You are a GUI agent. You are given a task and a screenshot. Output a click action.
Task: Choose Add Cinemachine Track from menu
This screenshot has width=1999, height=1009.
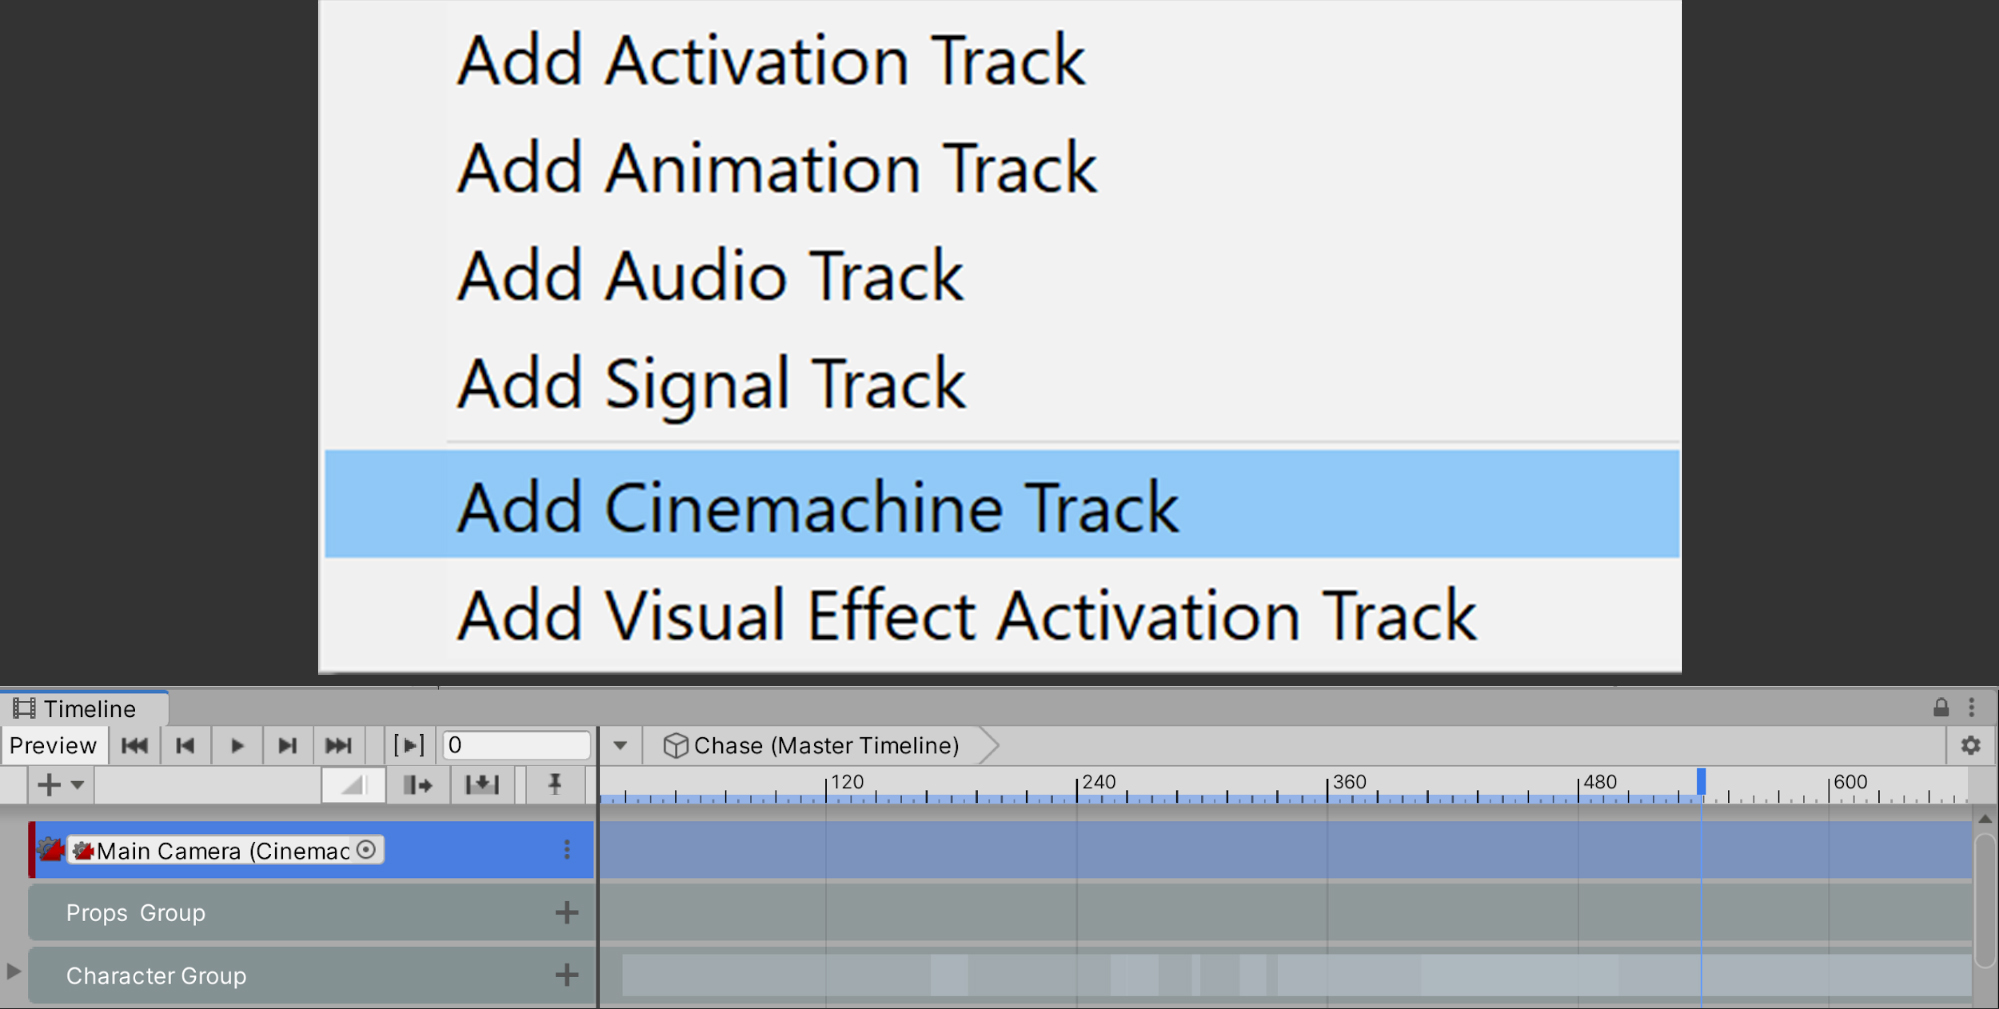(818, 507)
